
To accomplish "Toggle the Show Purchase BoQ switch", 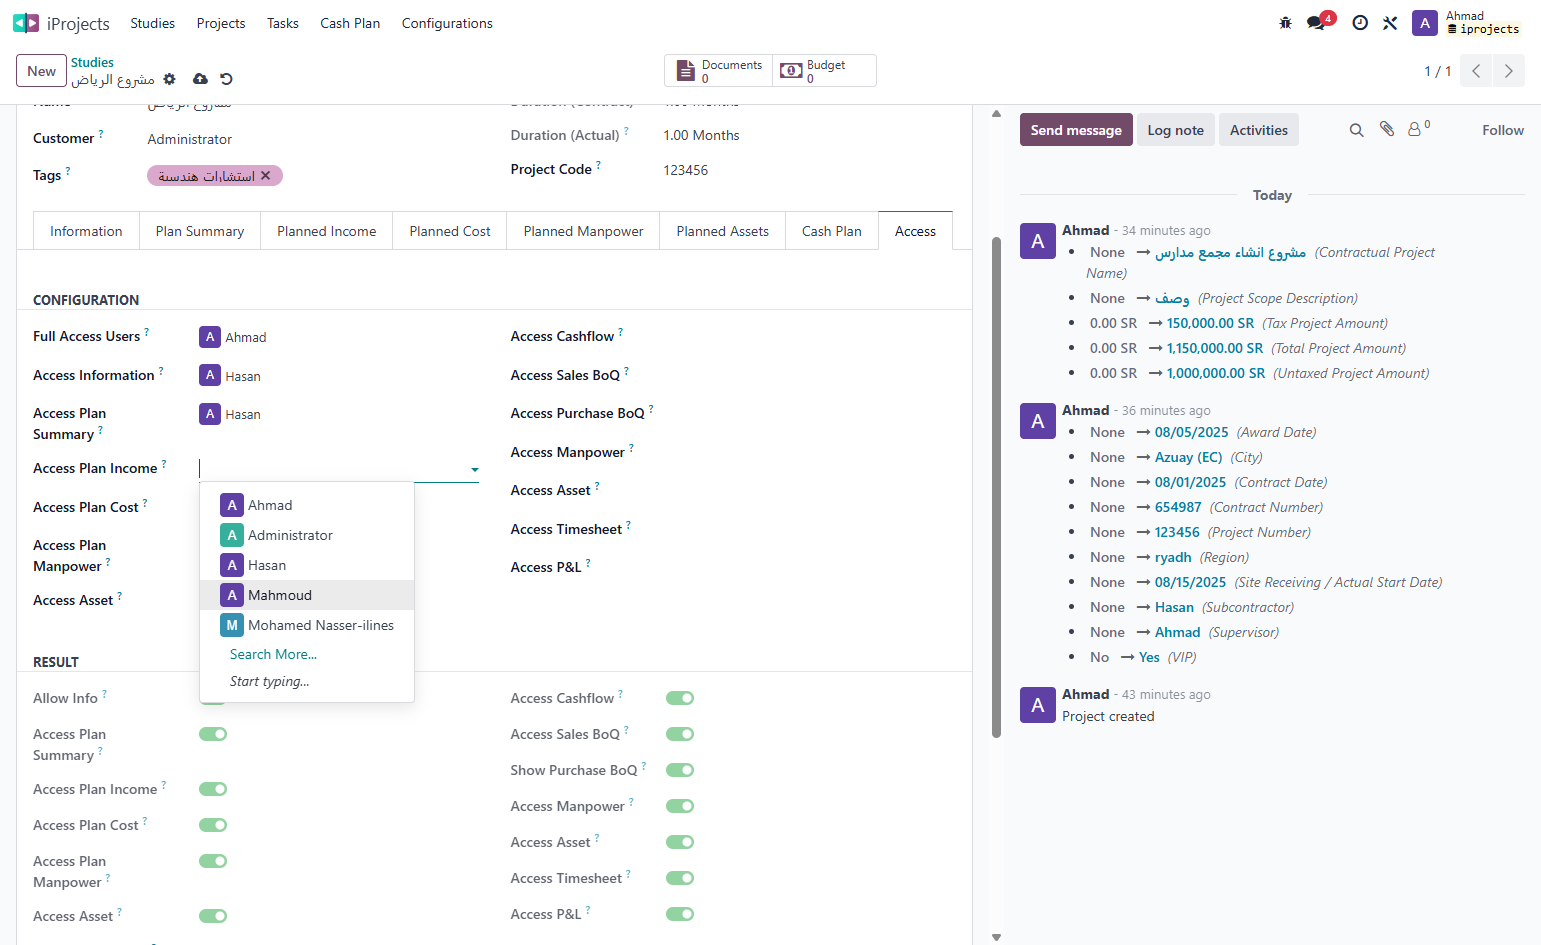I will pos(680,770).
